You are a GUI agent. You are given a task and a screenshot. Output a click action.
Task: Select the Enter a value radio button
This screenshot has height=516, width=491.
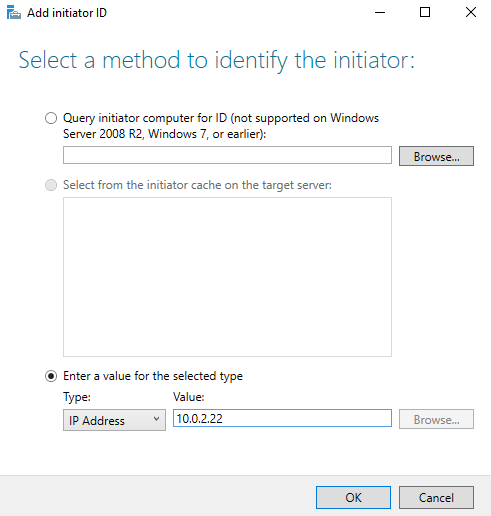(x=51, y=376)
